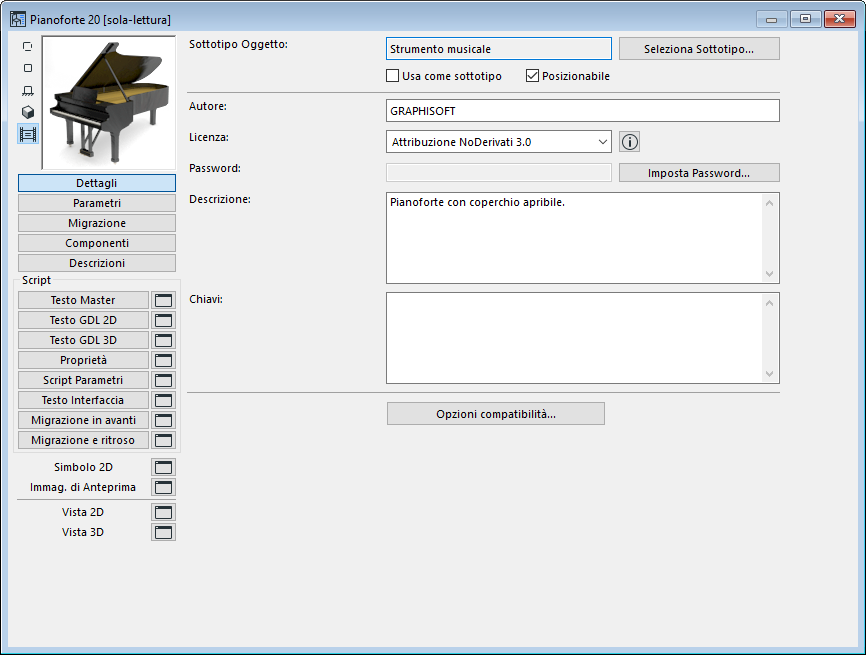Show license info via the i icon
This screenshot has width=866, height=655.
(x=630, y=142)
